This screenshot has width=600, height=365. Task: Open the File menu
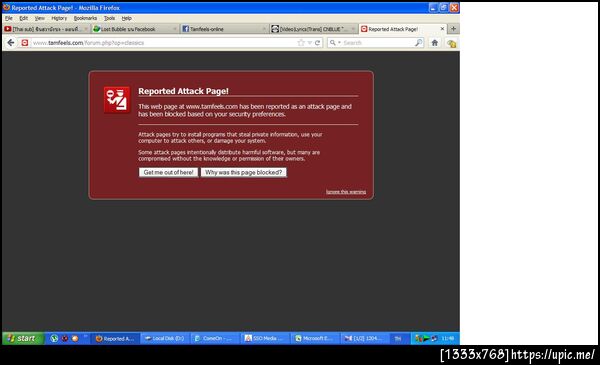(x=9, y=18)
